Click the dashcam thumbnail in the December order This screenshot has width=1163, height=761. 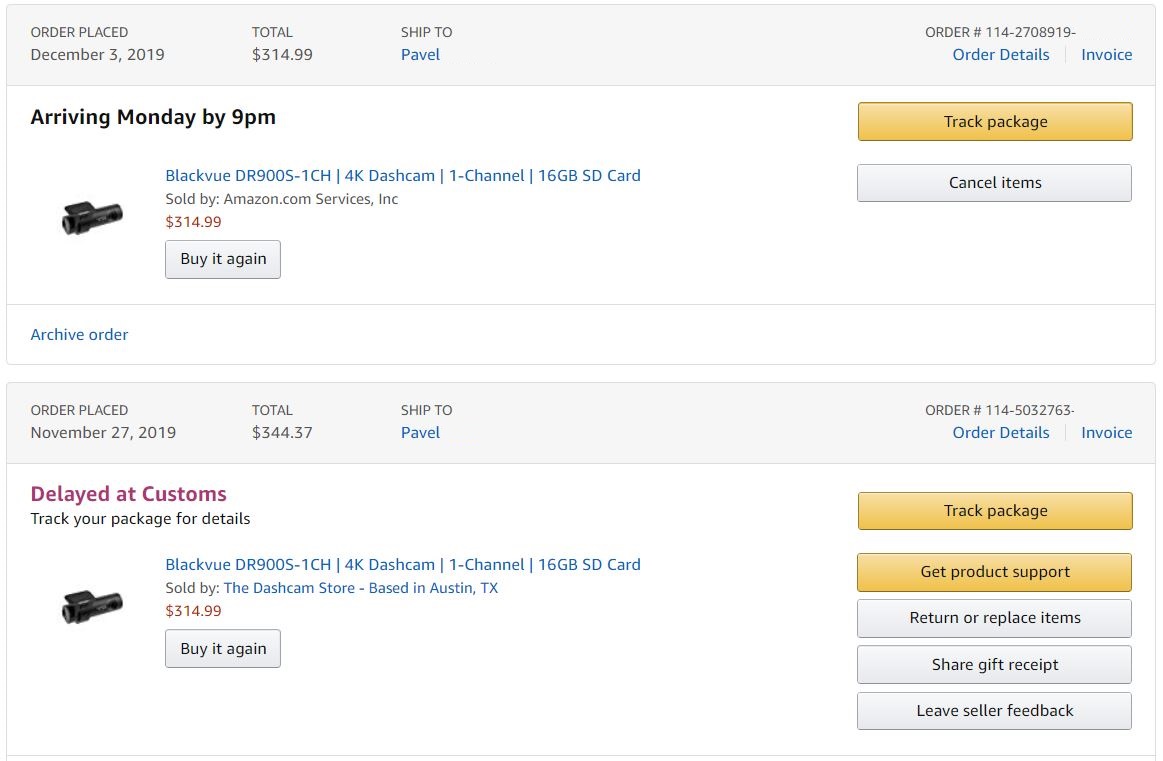point(92,217)
